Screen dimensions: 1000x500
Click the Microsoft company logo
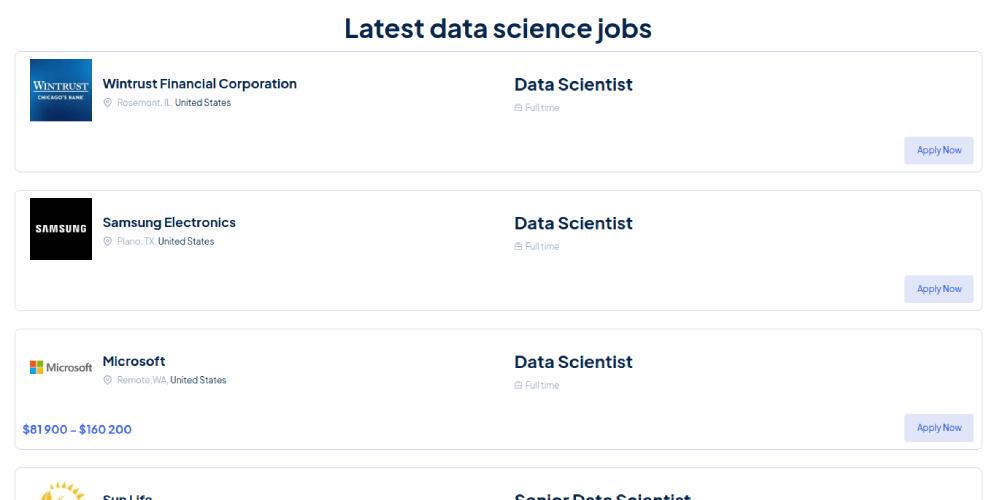pos(61,368)
